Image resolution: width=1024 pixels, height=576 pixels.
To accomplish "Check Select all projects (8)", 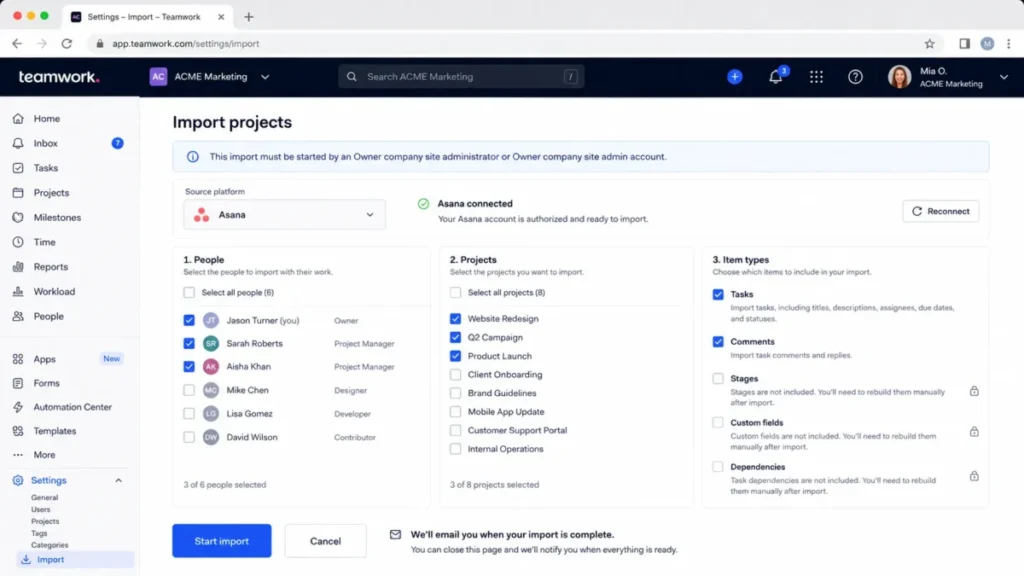I will [455, 293].
